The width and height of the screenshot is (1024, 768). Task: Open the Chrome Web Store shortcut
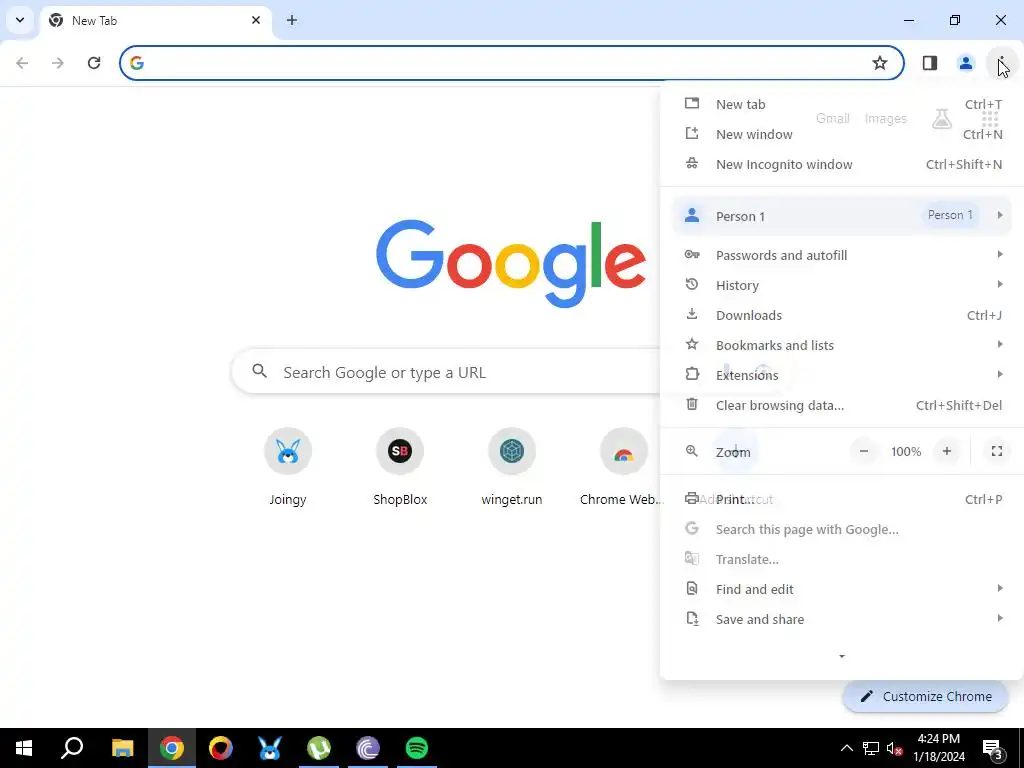click(x=623, y=468)
